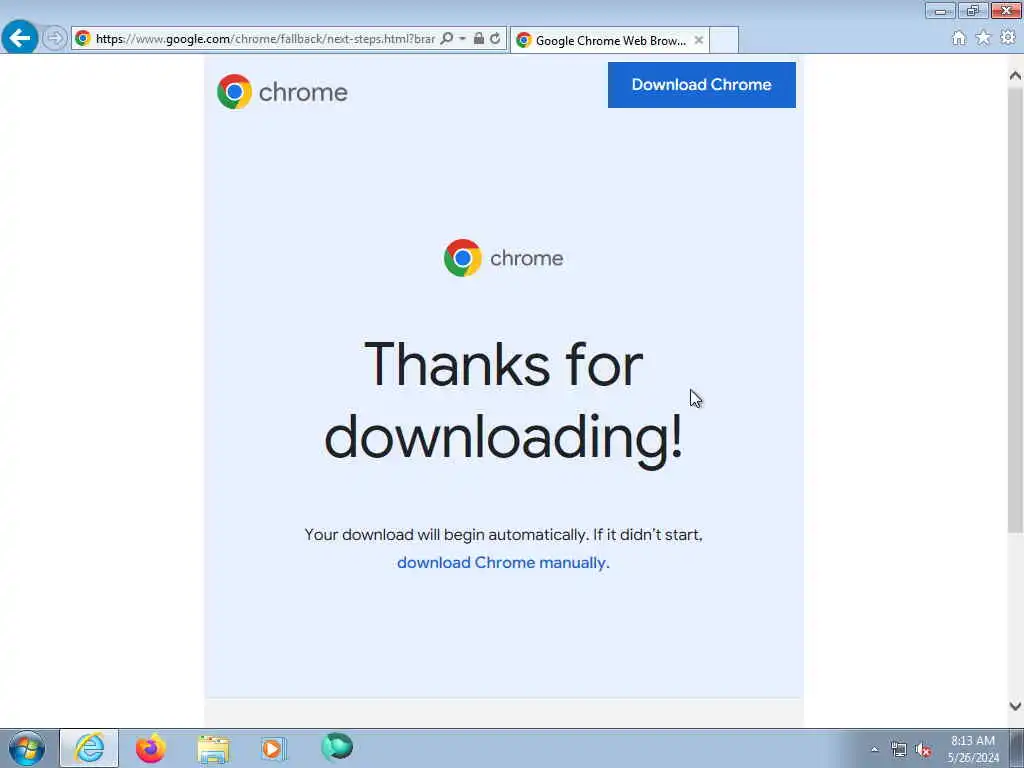The width and height of the screenshot is (1024, 768).
Task: Click the page scrollbar down arrow
Action: (x=1015, y=706)
